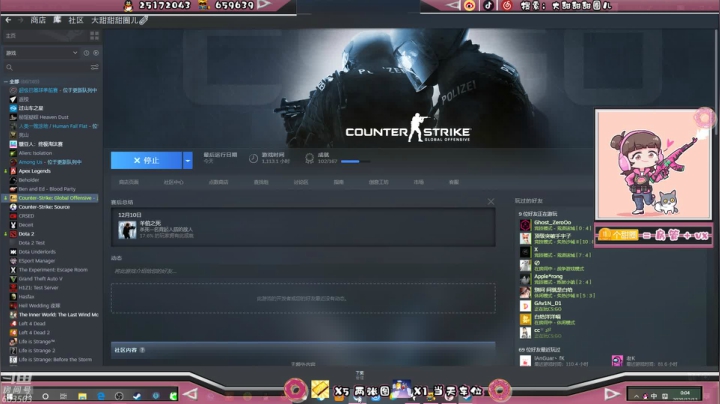Screen dimensions: 720x404
Task: Select Hell Wedding game entry
Action: pos(39,306)
